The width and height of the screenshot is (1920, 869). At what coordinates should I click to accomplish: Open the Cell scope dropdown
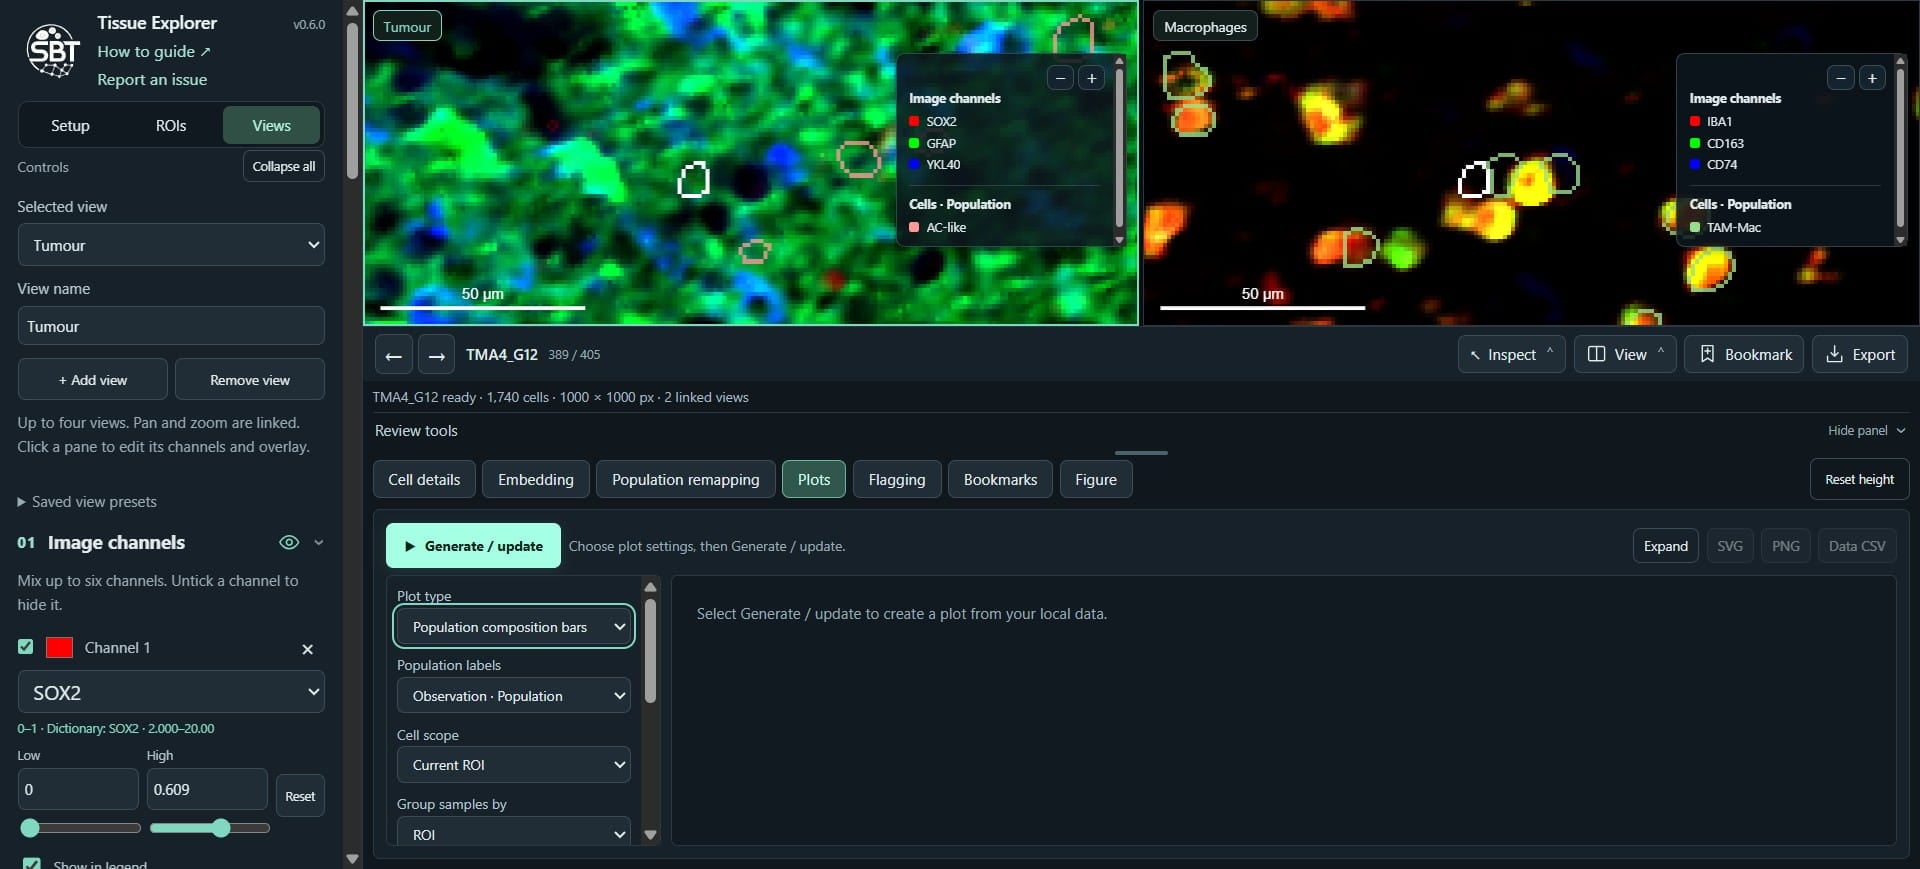(514, 765)
